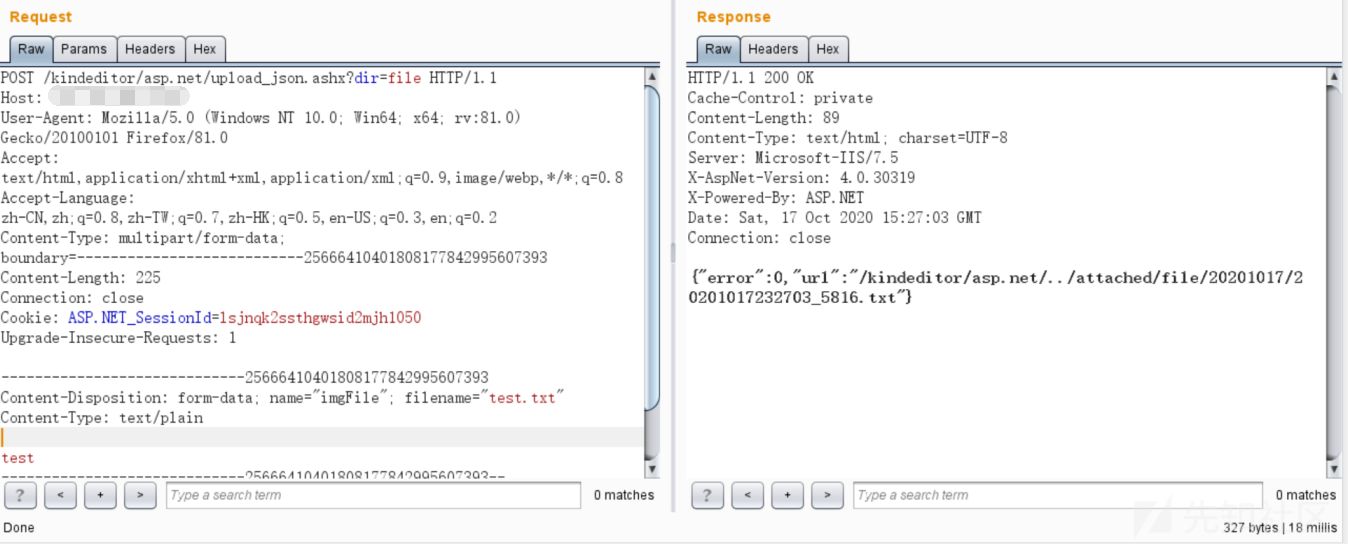
Task: Place cursor on the empty highlighted request line
Action: 320,438
